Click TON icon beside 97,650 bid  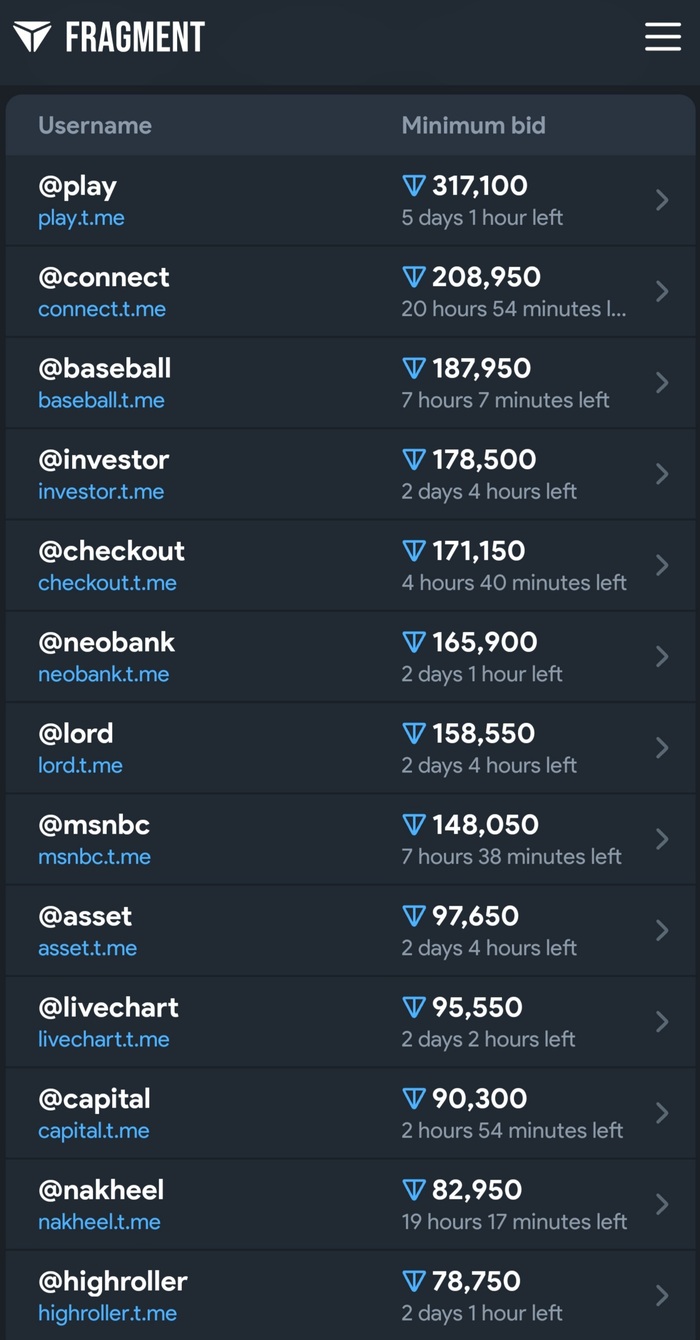pyautogui.click(x=414, y=916)
